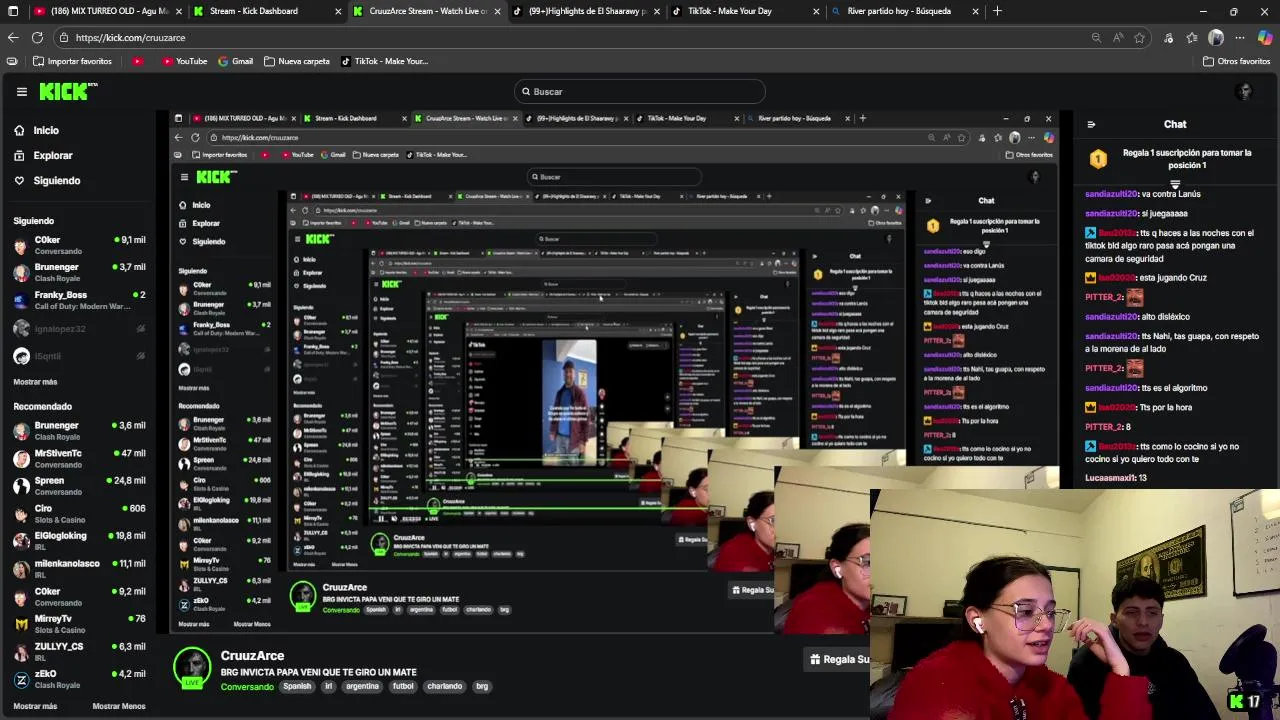Image resolution: width=1280 pixels, height=720 pixels.
Task: Collapse the chat panel arrow
Action: point(1091,125)
